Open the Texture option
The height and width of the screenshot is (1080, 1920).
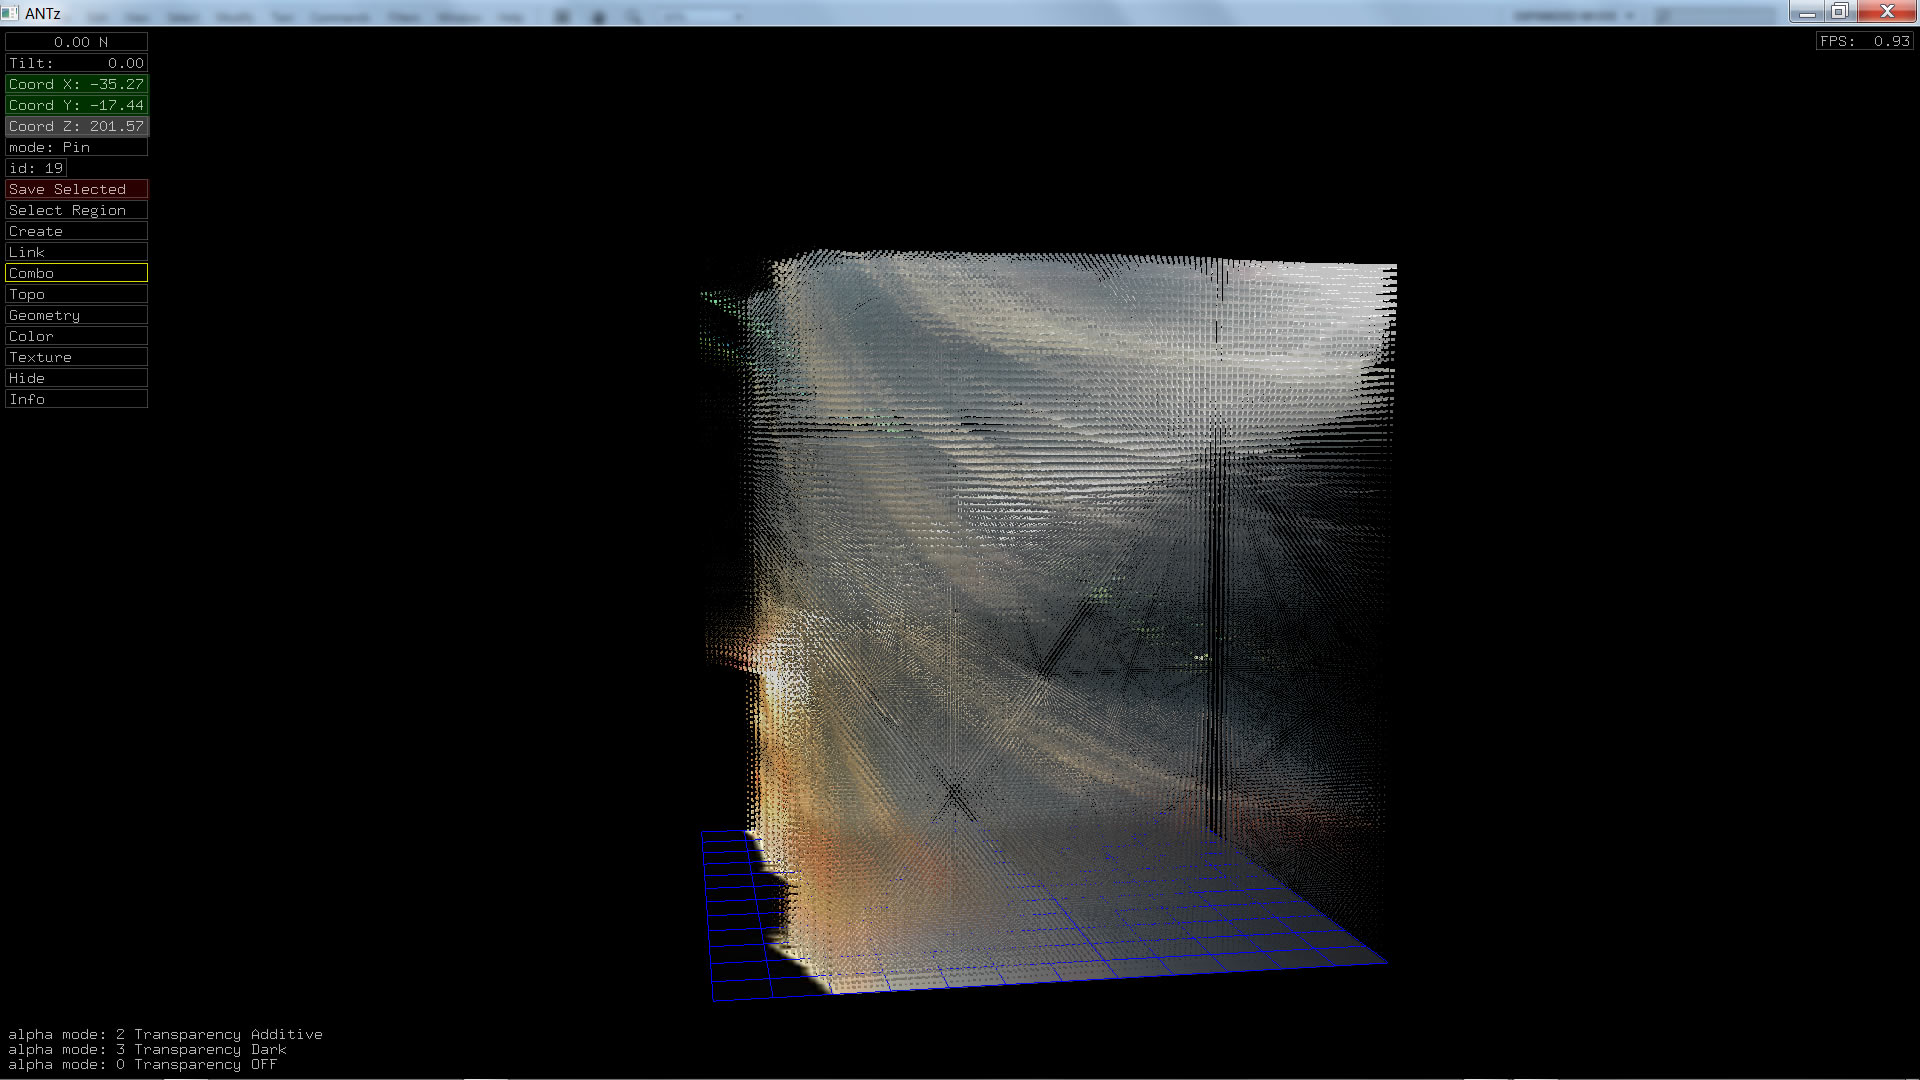pos(76,357)
